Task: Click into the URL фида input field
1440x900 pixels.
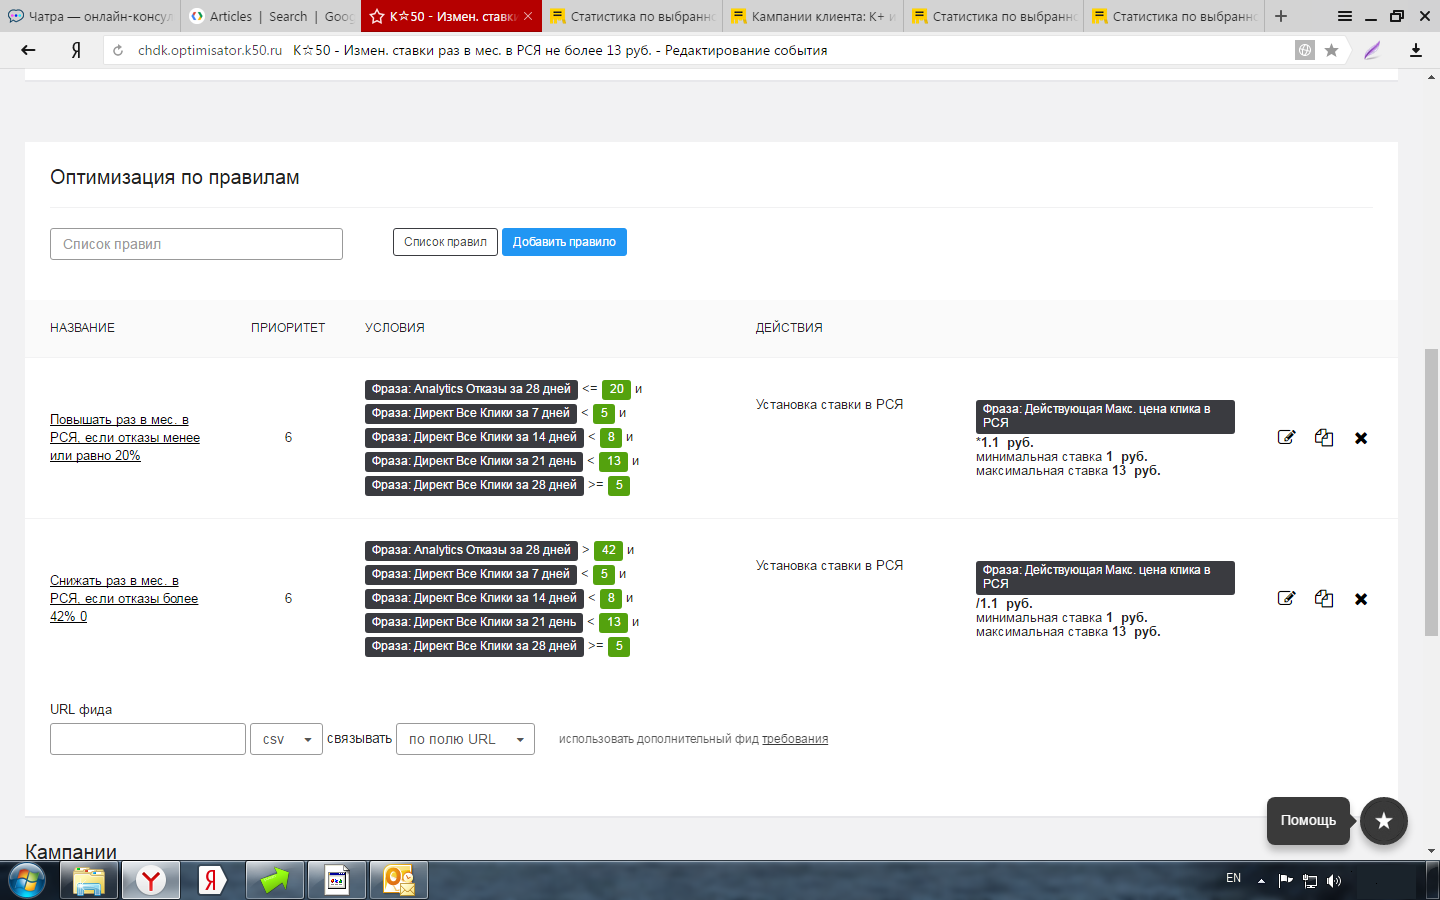Action: click(148, 739)
